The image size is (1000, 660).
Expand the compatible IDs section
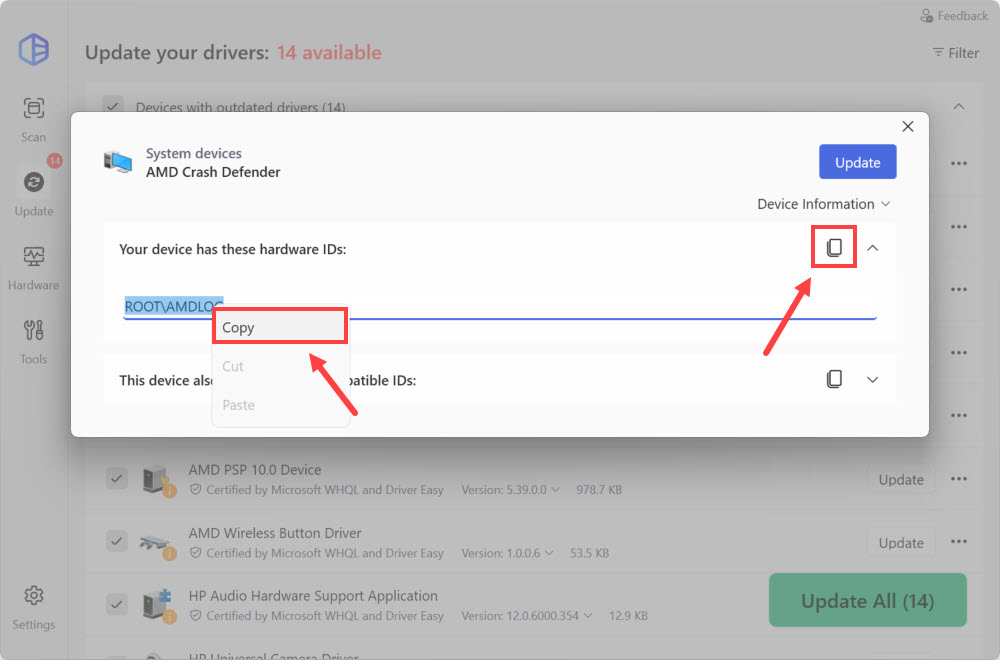pos(873,380)
